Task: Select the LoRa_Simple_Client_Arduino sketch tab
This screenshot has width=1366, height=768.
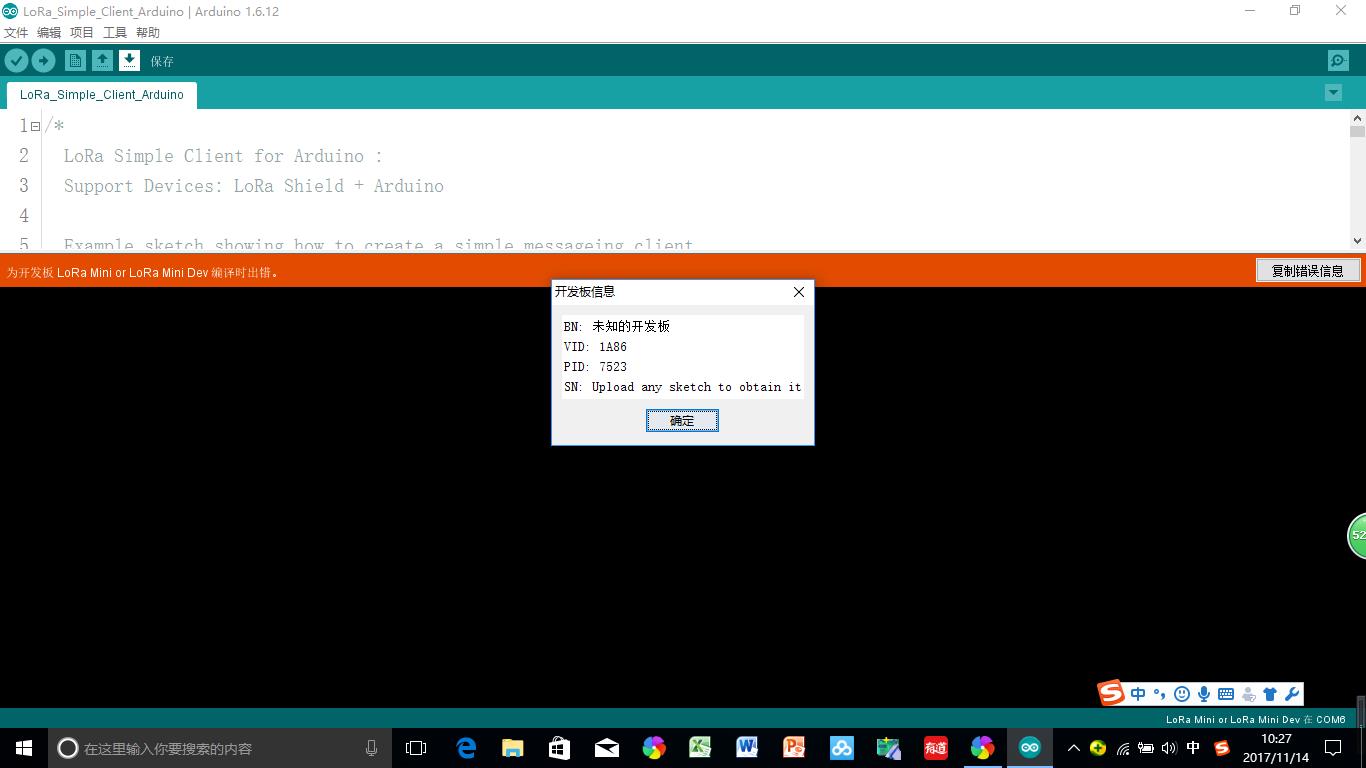Action: [102, 95]
